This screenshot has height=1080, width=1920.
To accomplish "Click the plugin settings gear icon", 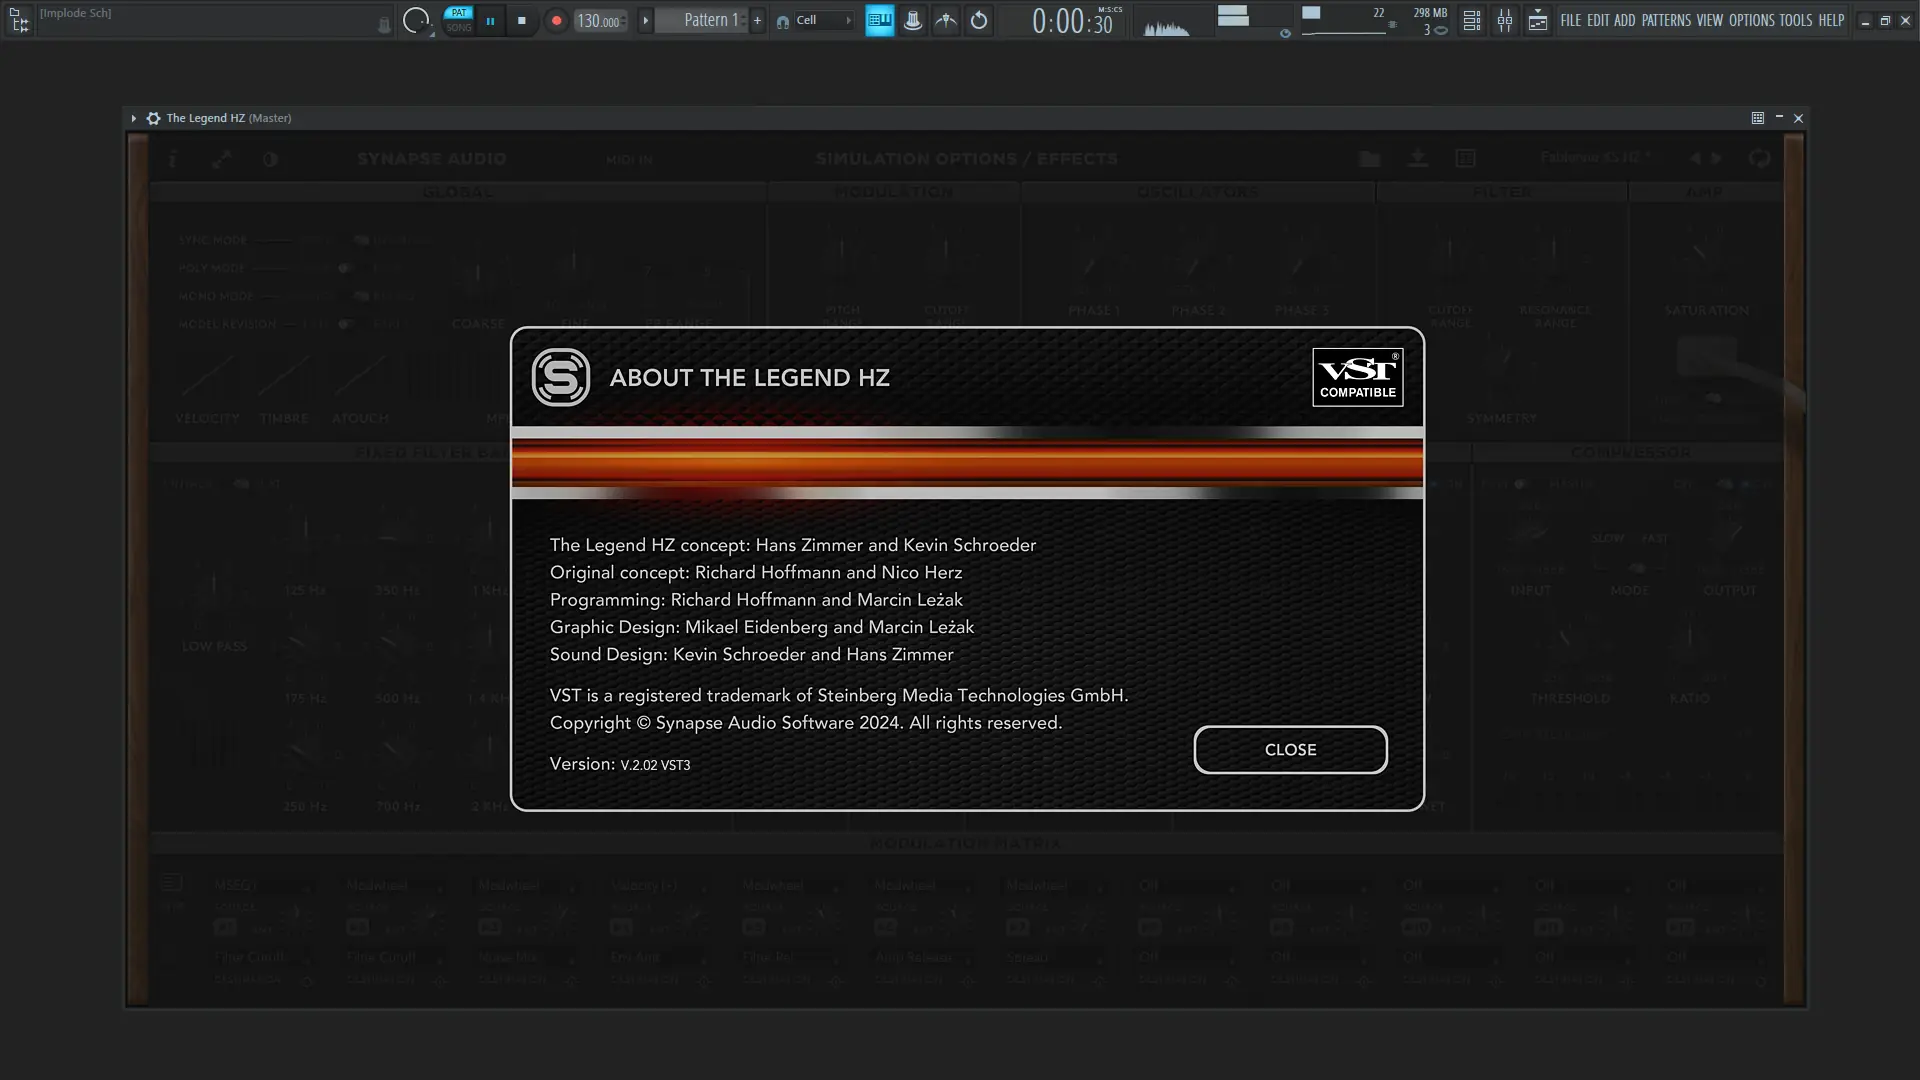I will click(x=153, y=118).
